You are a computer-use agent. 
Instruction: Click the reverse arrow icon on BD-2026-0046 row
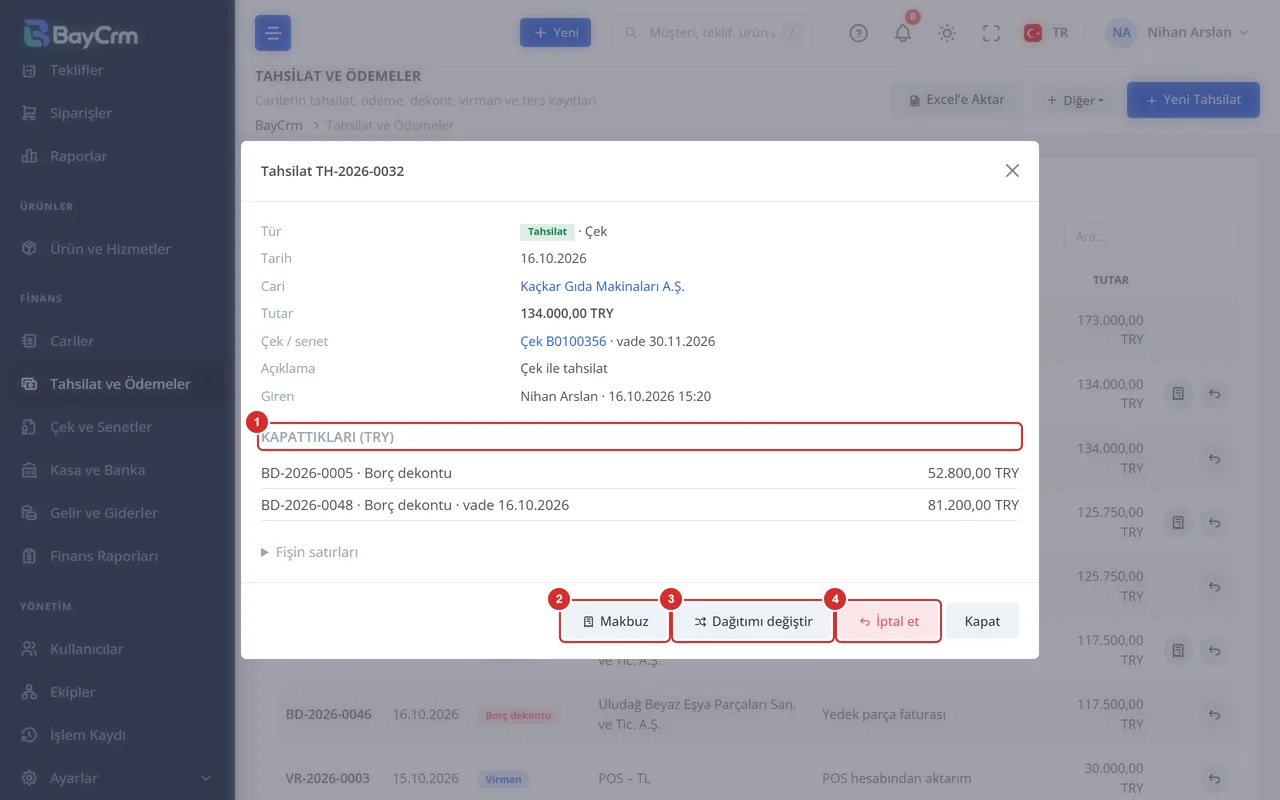tap(1214, 715)
